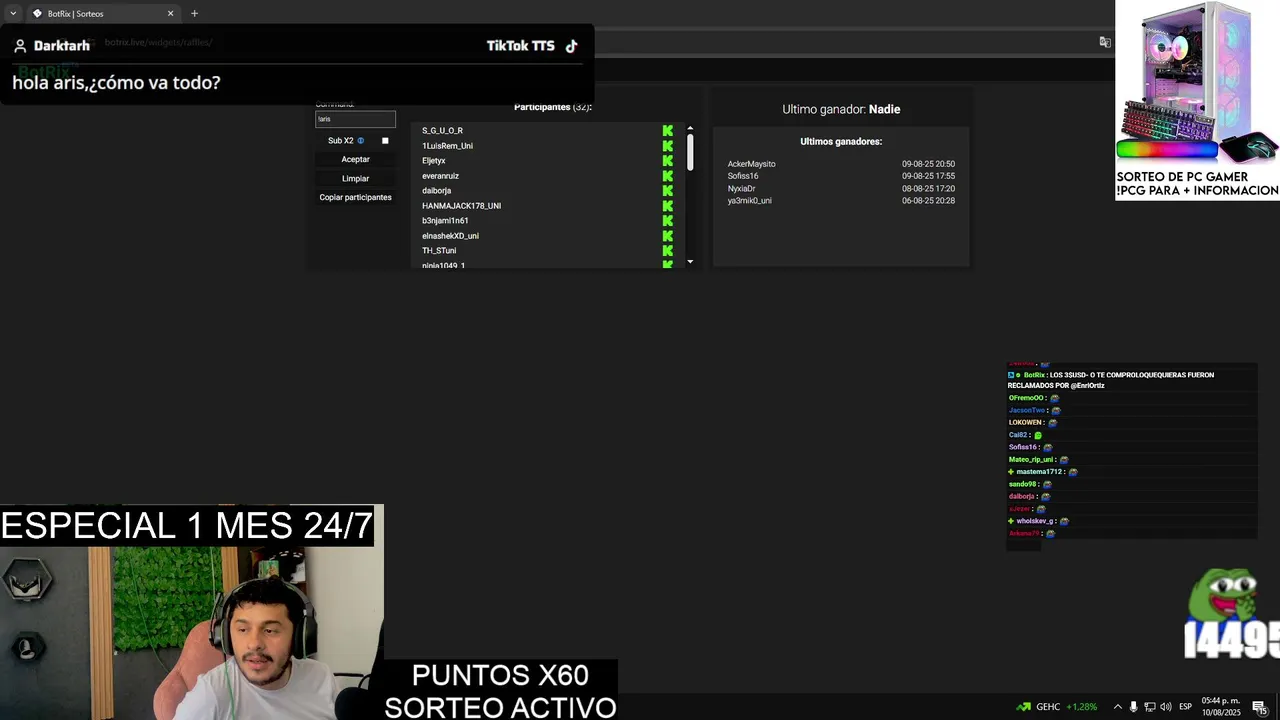Open the notification center icon
1280x720 pixels.
click(x=1260, y=707)
